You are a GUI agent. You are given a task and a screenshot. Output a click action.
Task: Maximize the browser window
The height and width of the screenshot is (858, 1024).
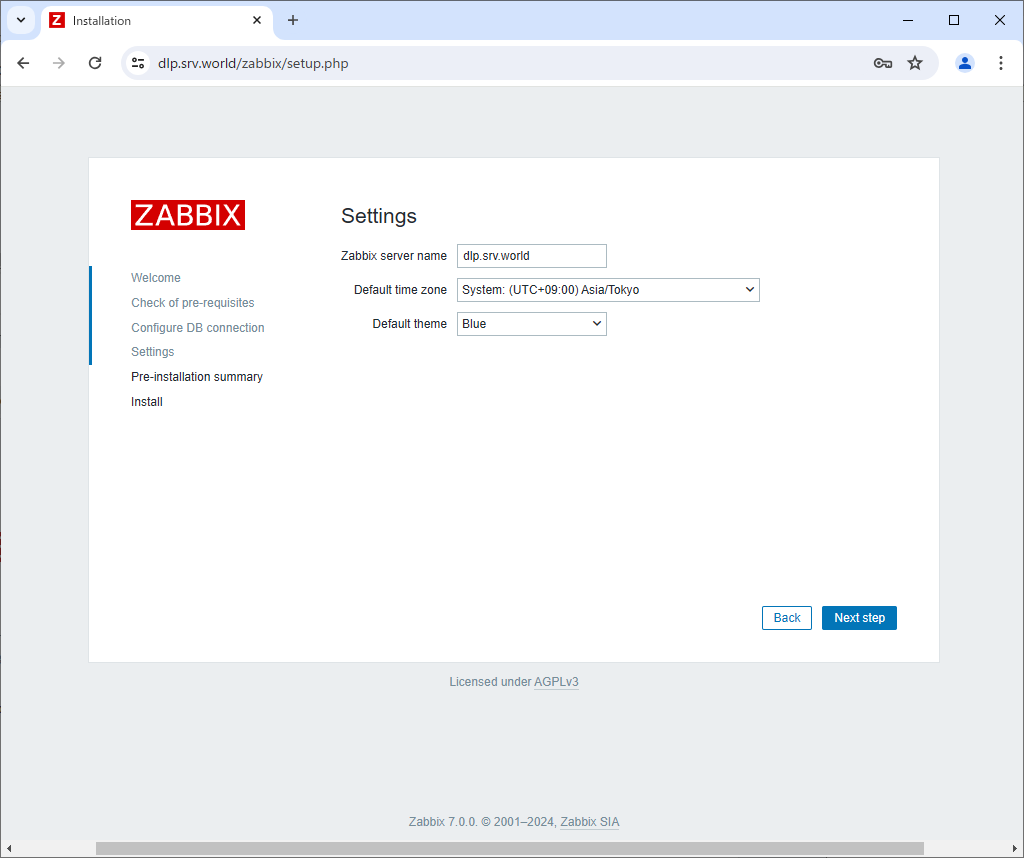953,20
